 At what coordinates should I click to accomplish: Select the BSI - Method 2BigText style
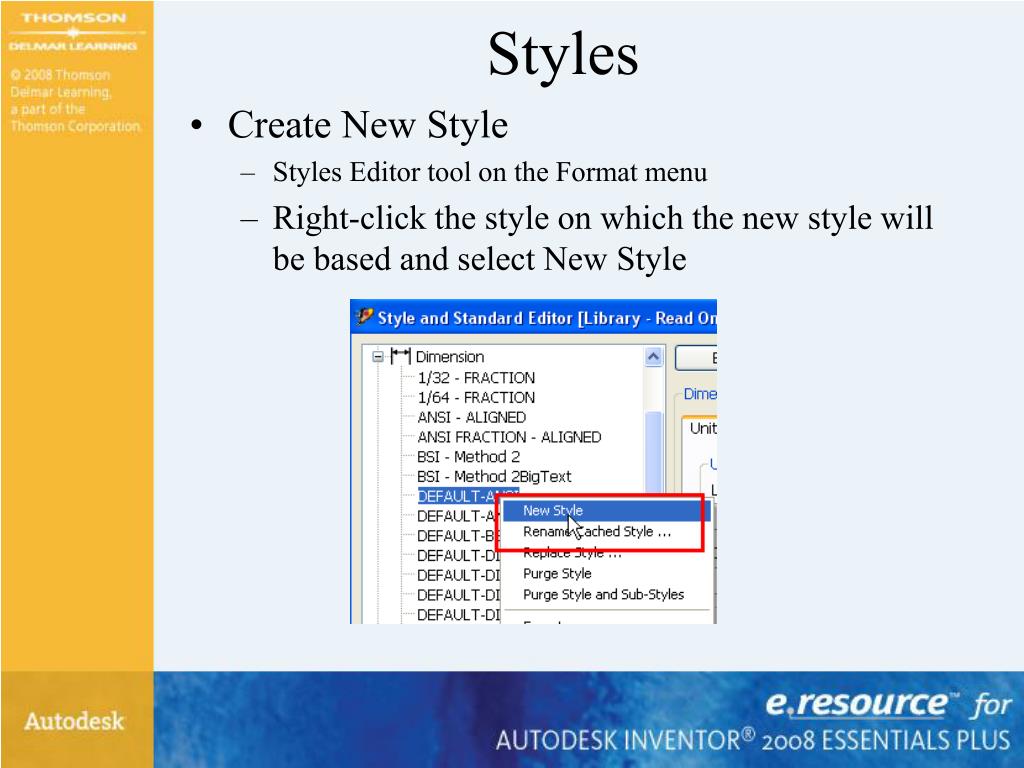point(494,476)
